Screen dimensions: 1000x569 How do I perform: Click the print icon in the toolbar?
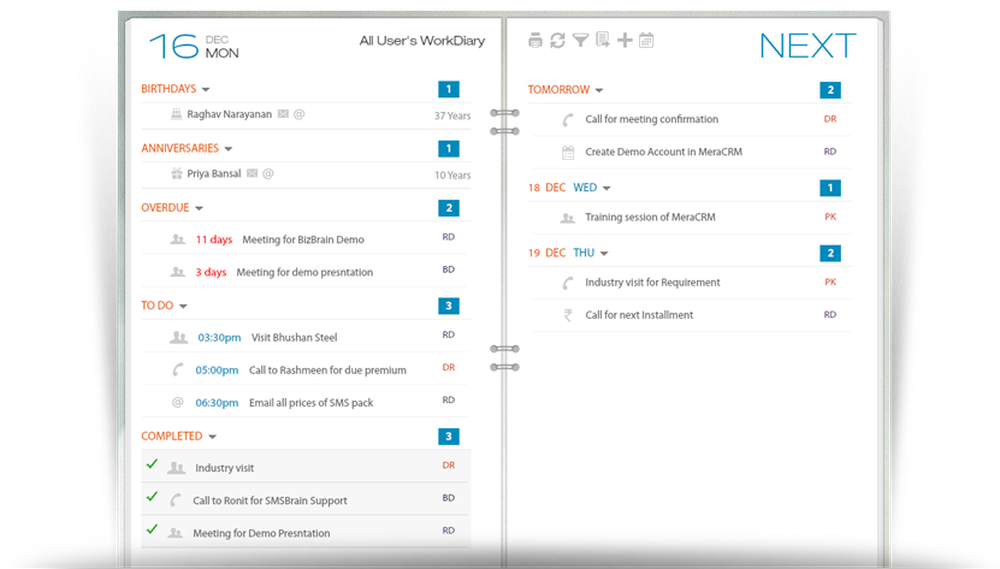(x=535, y=41)
